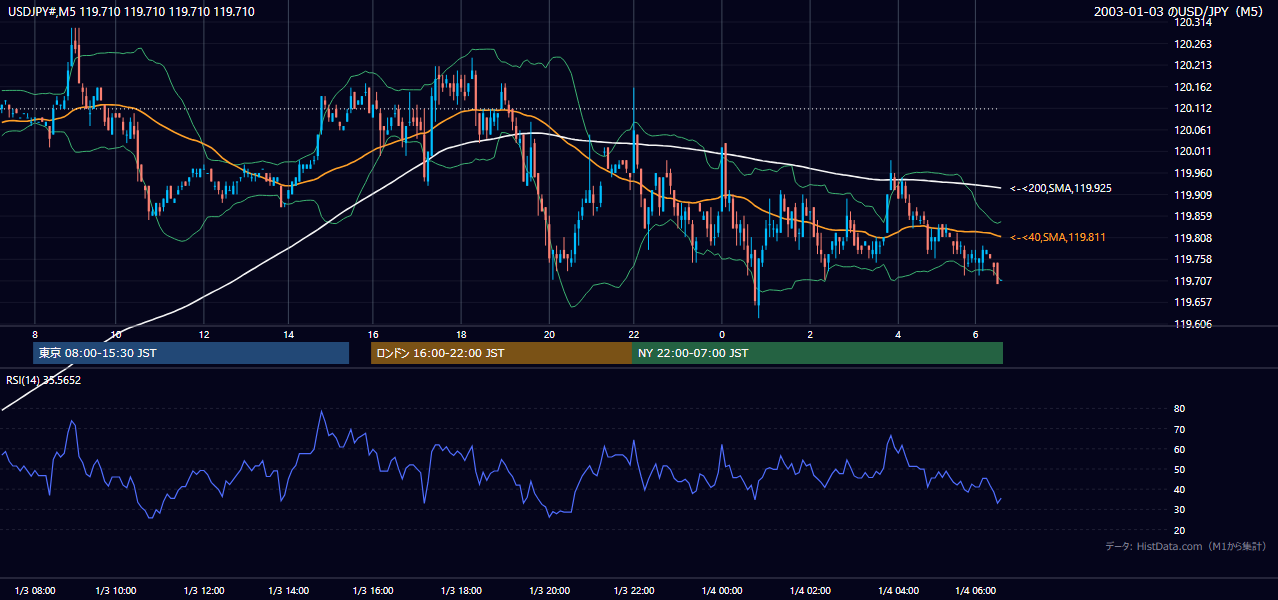This screenshot has width=1278, height=600.
Task: Click the 119.758 price axis label
Action: click(x=1194, y=259)
